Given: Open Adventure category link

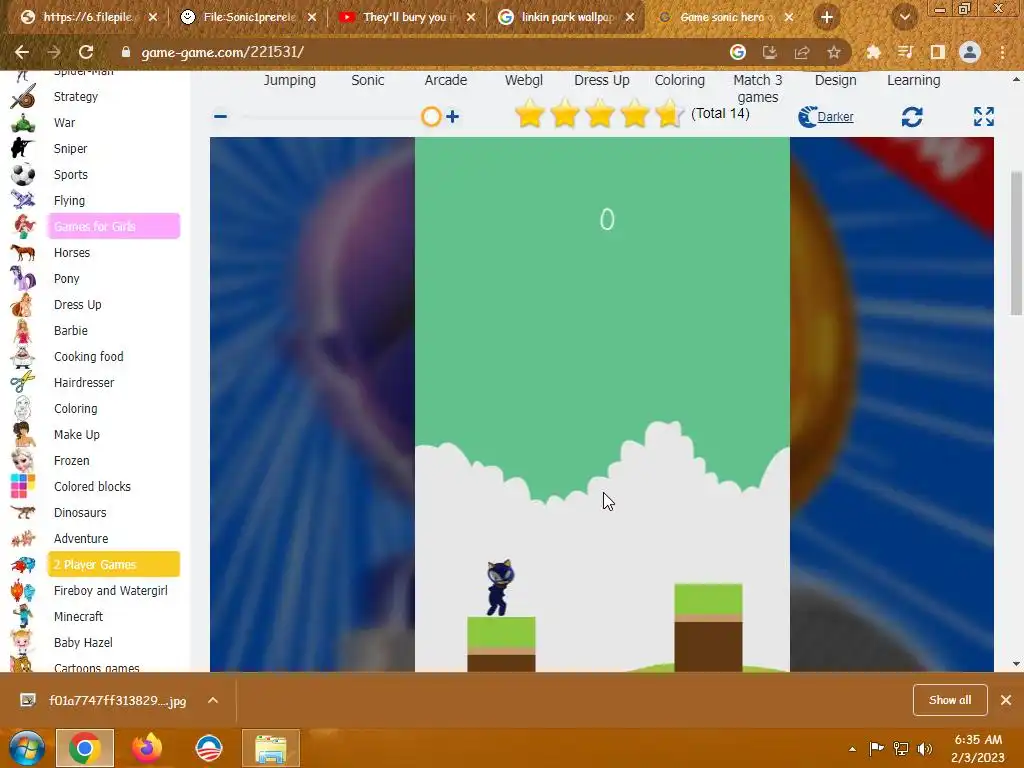Looking at the screenshot, I should [81, 539].
